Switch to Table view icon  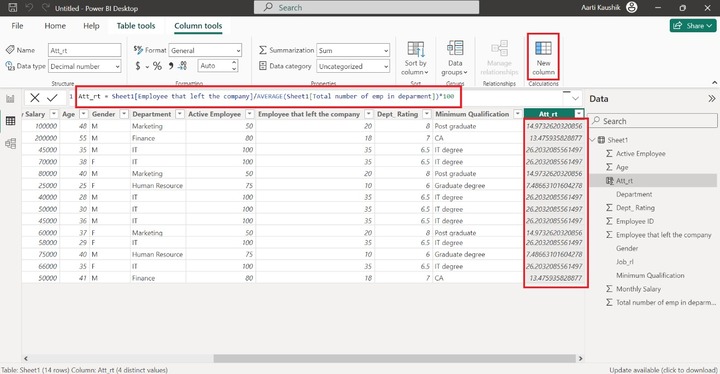pos(10,121)
